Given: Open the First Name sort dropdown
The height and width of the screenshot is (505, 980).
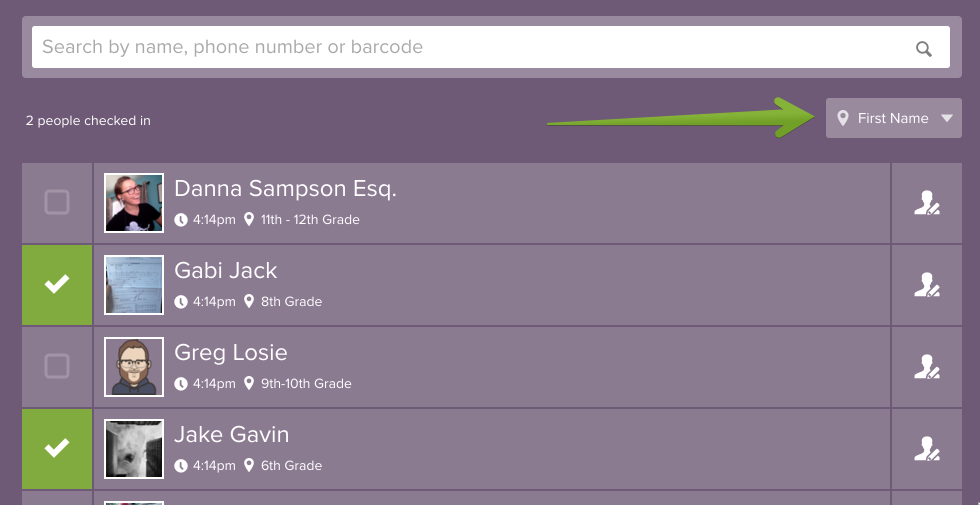Looking at the screenshot, I should (893, 118).
